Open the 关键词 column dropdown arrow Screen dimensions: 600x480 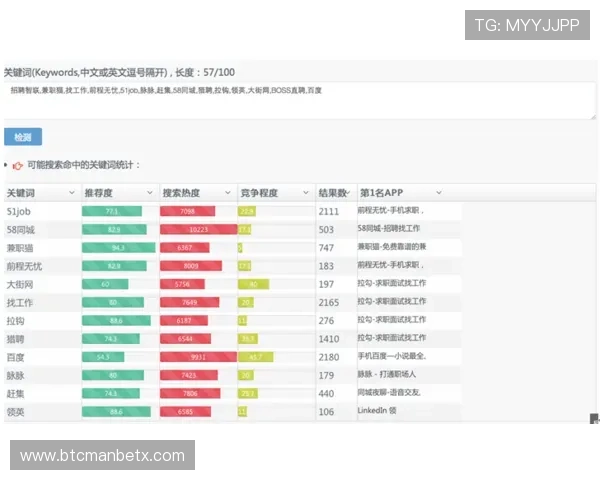coord(72,193)
